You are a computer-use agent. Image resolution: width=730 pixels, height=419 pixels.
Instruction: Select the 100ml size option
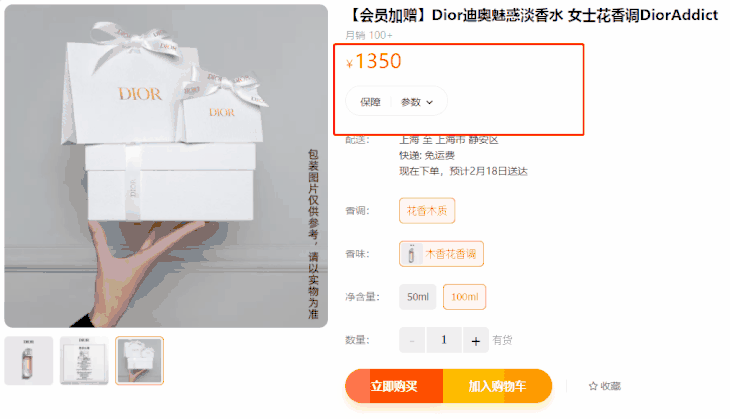pyautogui.click(x=464, y=297)
